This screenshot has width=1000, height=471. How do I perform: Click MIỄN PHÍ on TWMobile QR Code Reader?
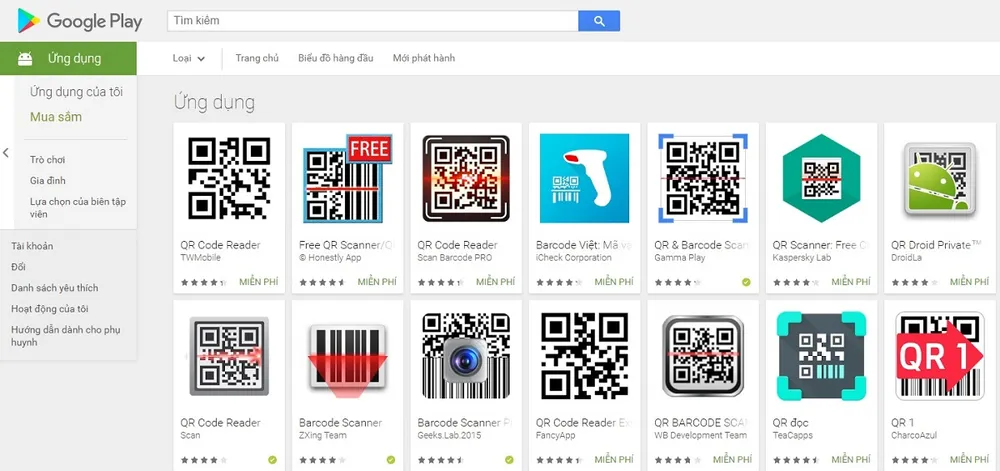pos(258,282)
